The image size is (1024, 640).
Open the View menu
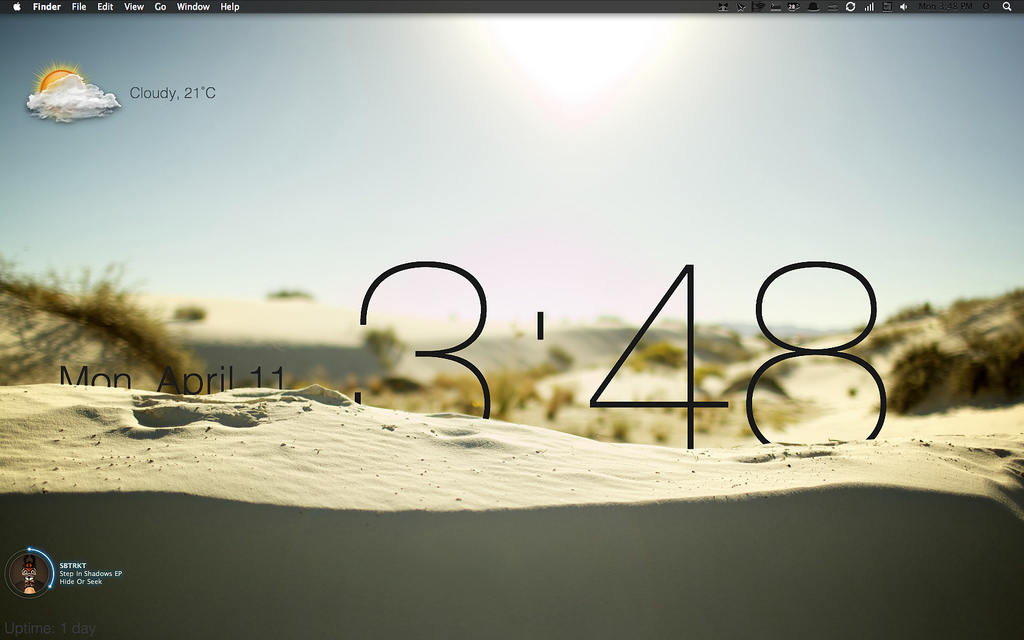coord(134,7)
